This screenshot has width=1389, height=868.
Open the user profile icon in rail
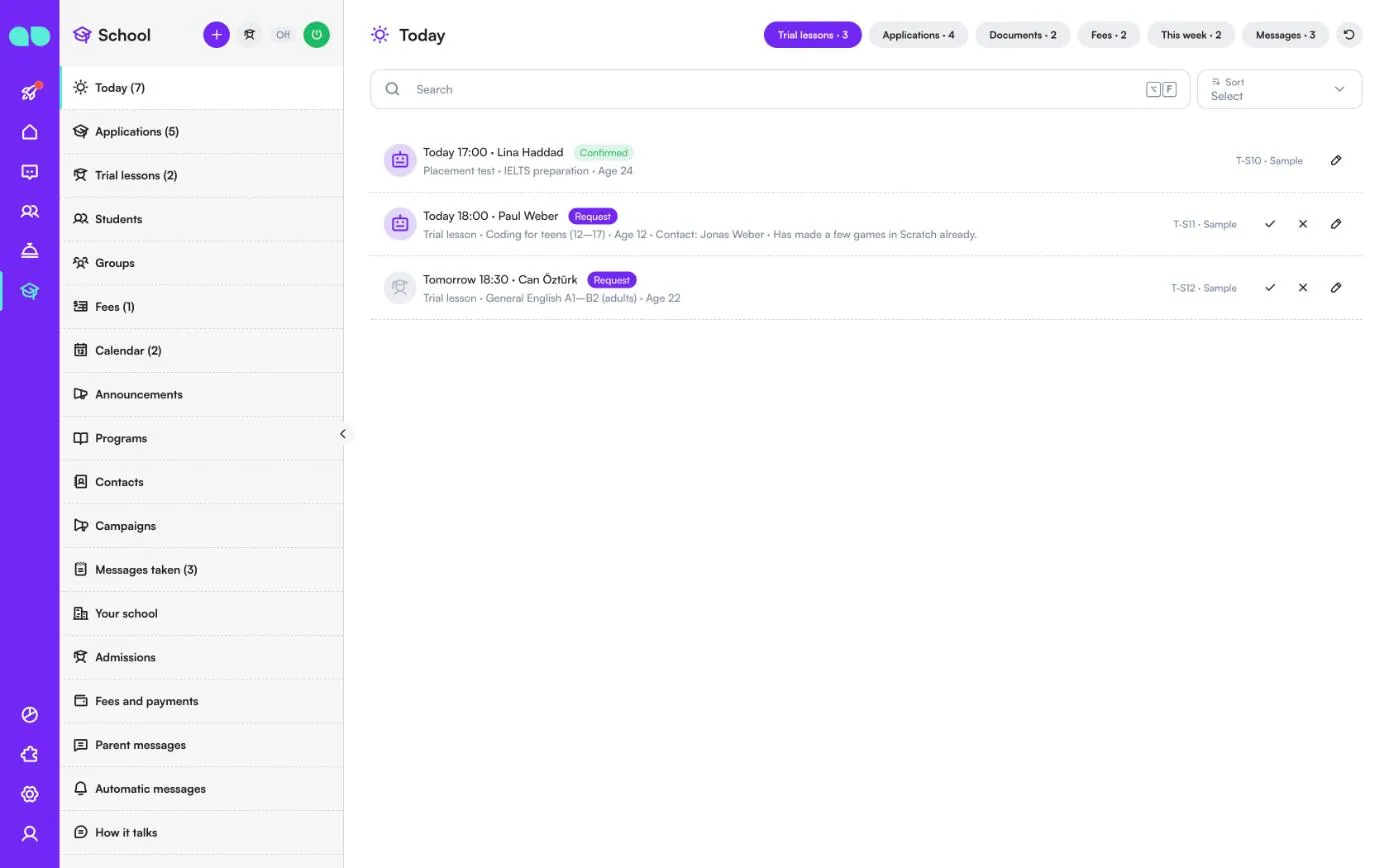point(30,834)
